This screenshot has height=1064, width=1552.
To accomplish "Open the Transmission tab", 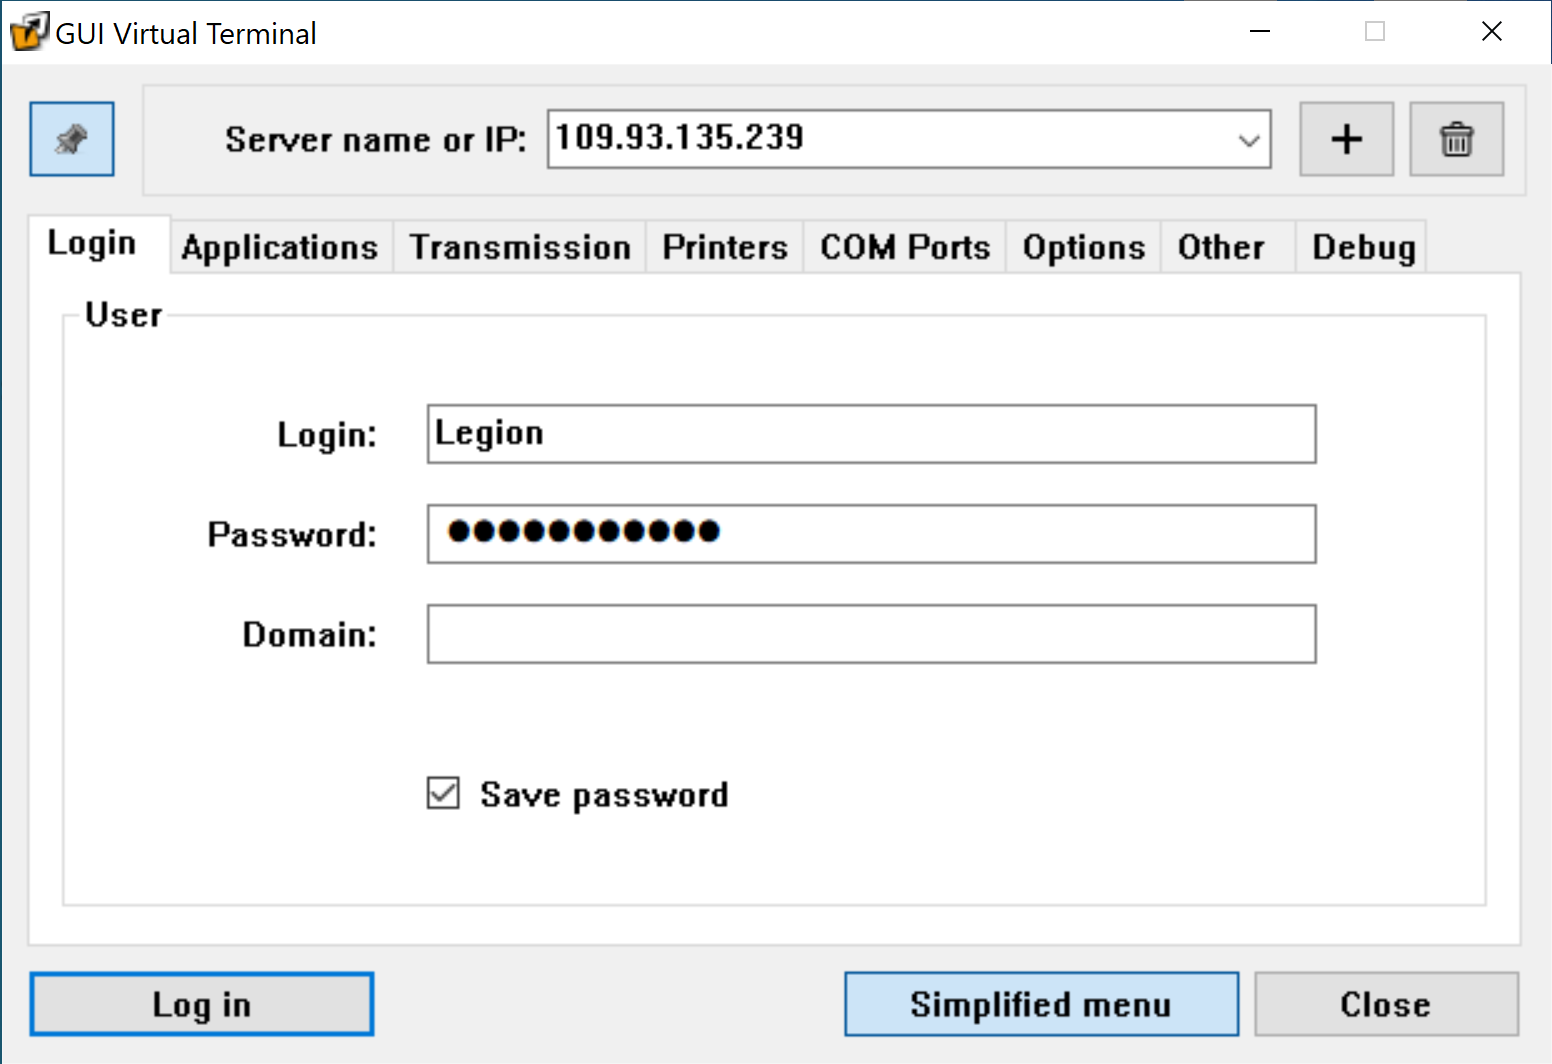I will (520, 247).
